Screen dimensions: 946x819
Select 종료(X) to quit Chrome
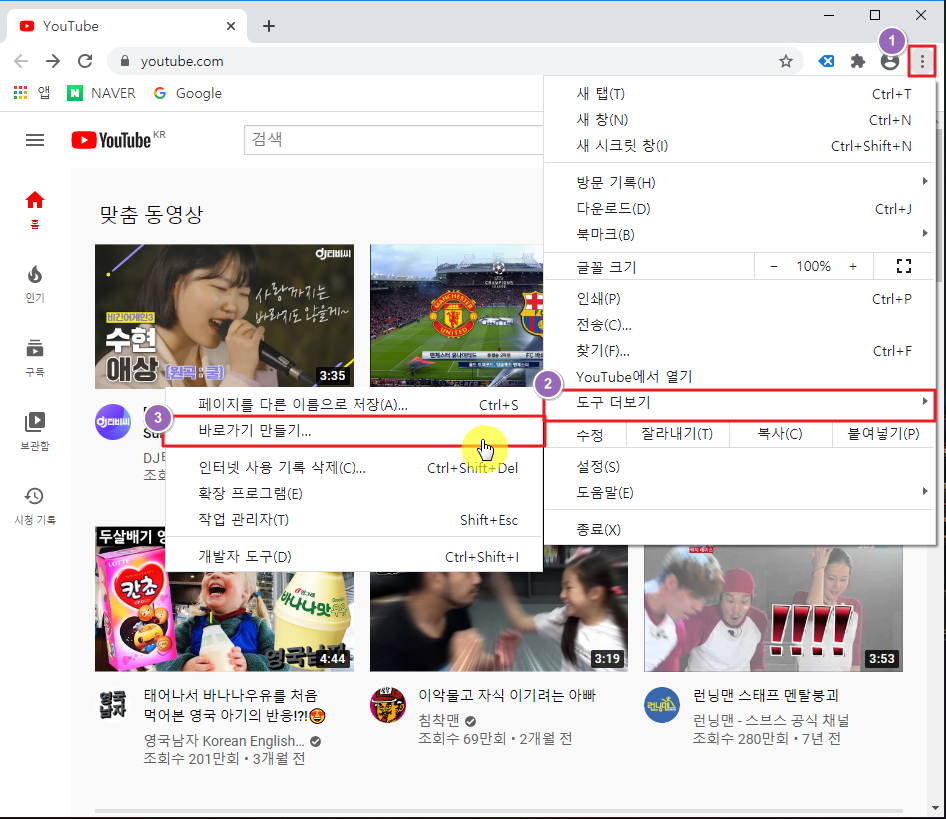click(740, 529)
